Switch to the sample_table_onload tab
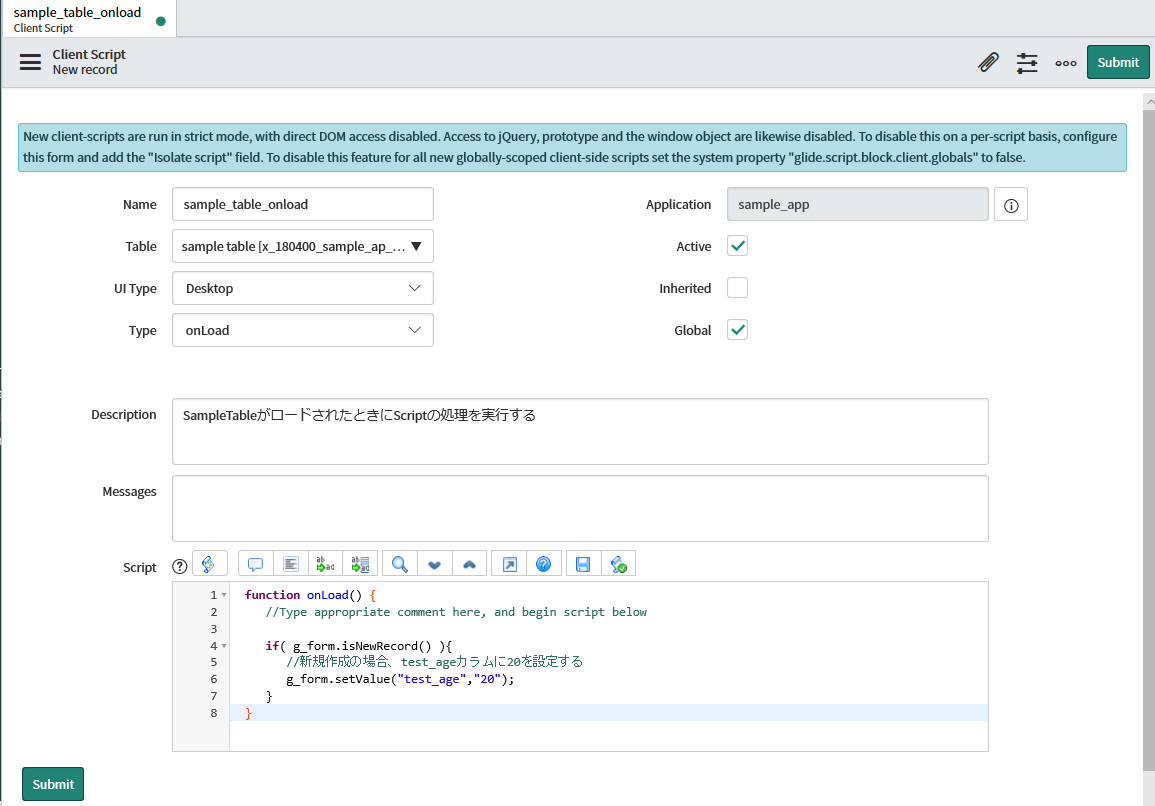The height and width of the screenshot is (806, 1155). 78,19
